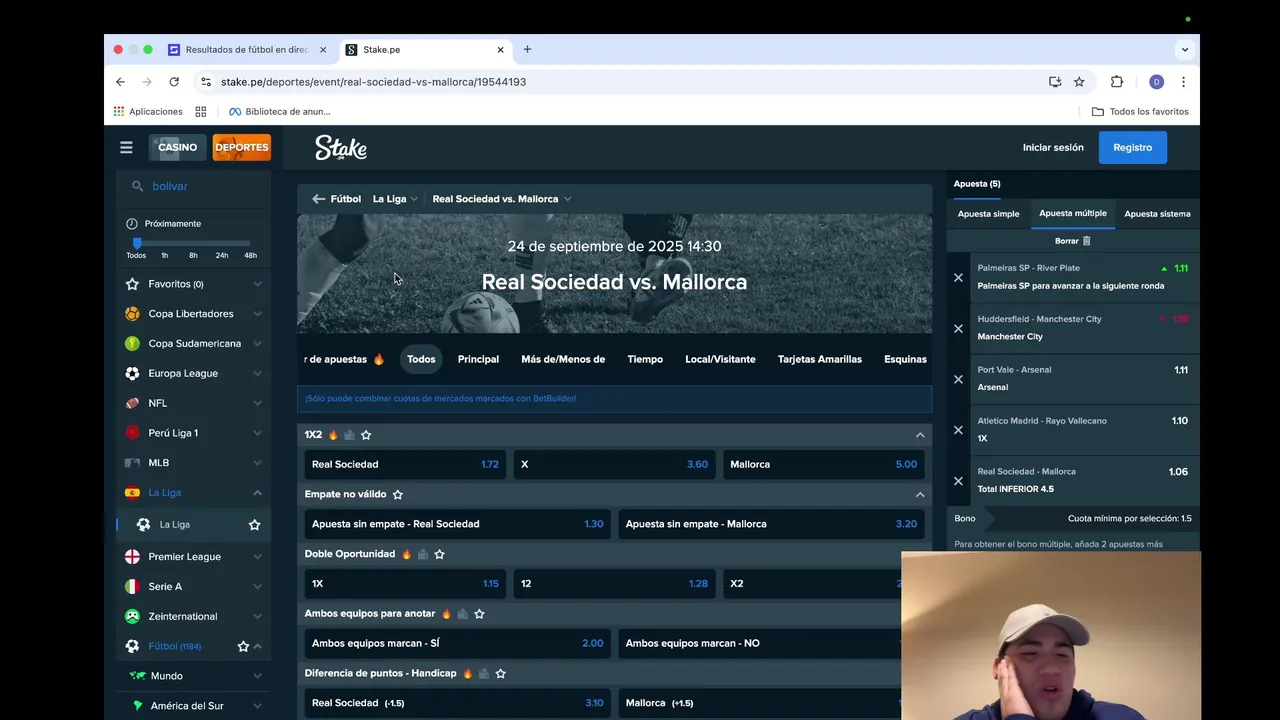
Task: Toggle favorite star on La Liga sub-item
Action: pyautogui.click(x=254, y=525)
